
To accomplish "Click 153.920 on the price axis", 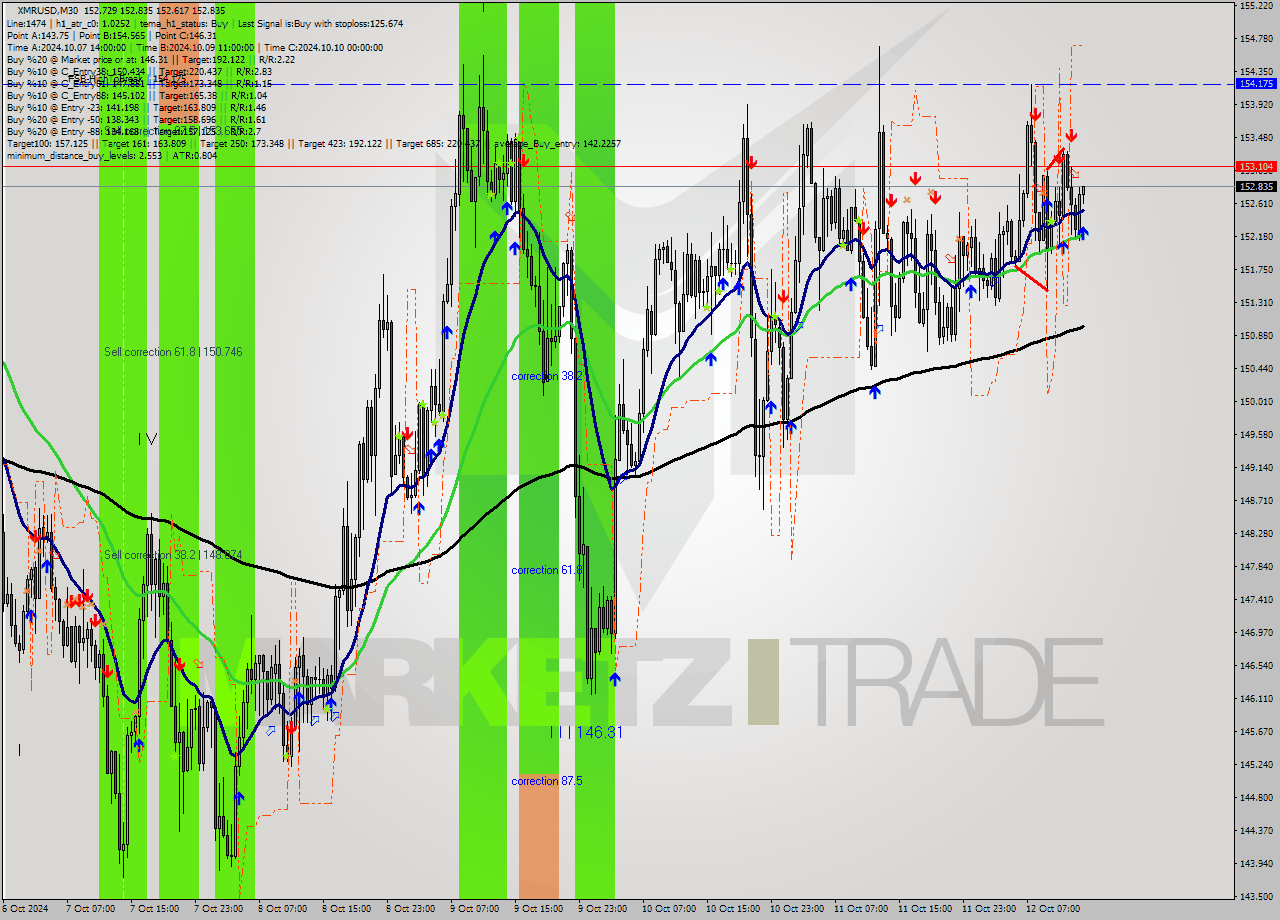I will pos(1256,104).
